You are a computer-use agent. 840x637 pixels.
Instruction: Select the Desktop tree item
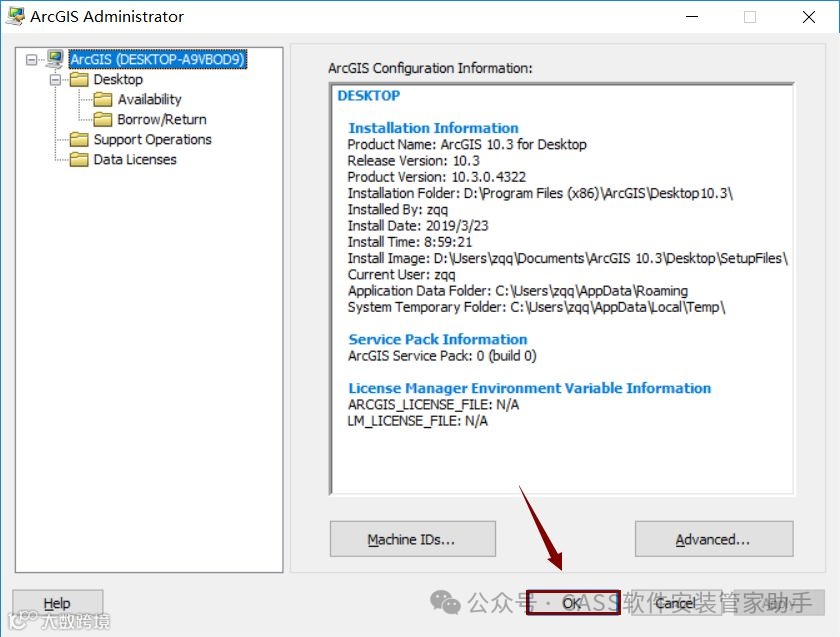pos(118,79)
